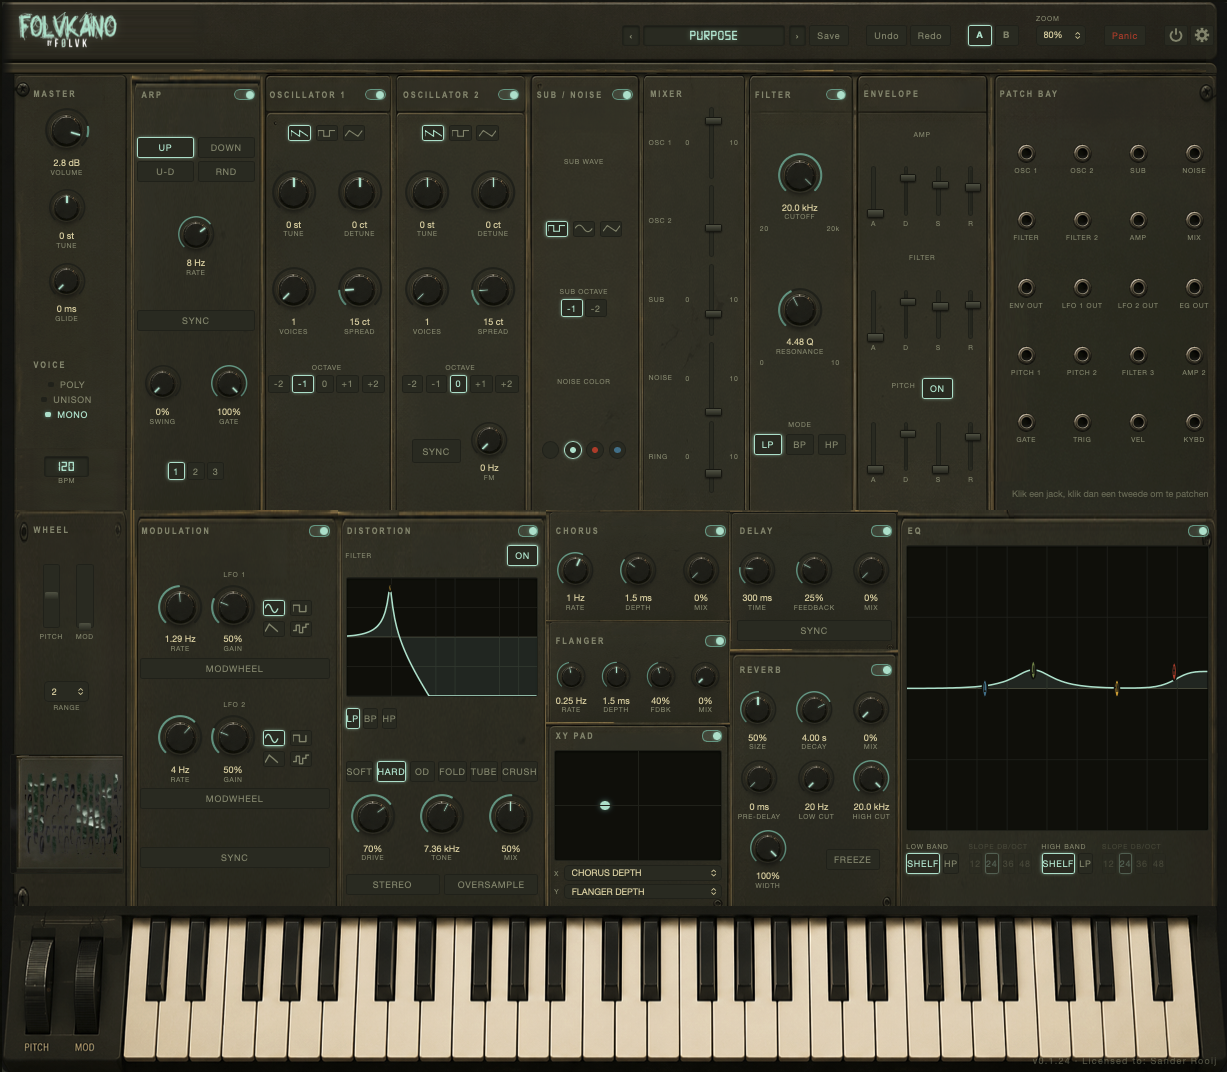Click the PITCH 1 patch jack
The width and height of the screenshot is (1227, 1072).
[1026, 355]
